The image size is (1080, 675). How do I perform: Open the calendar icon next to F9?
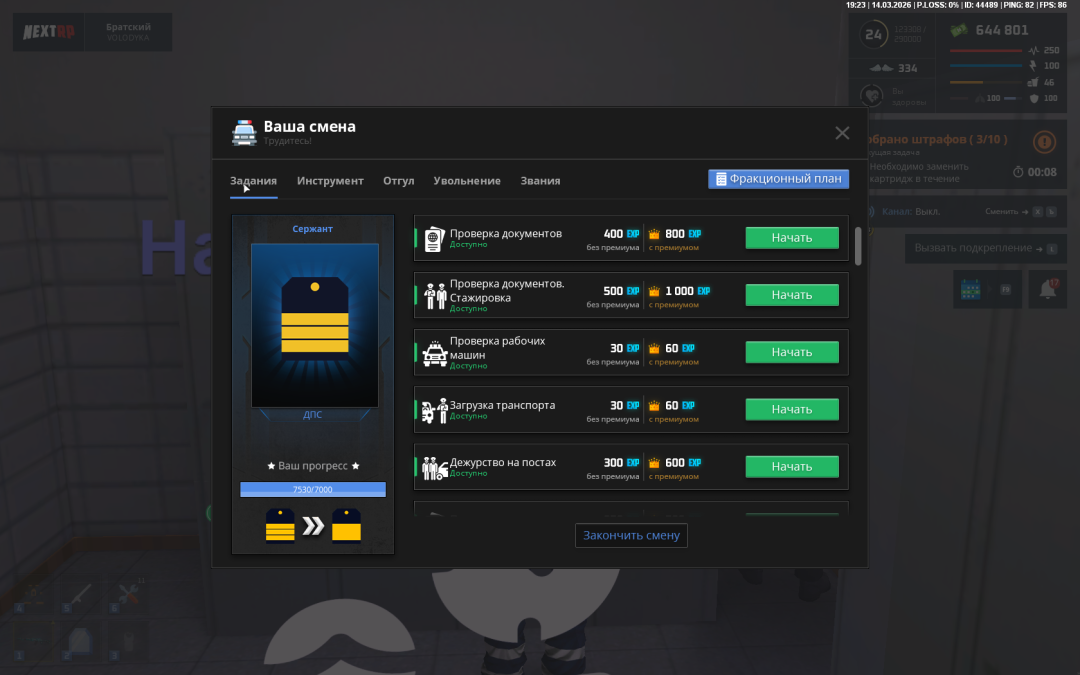968,289
